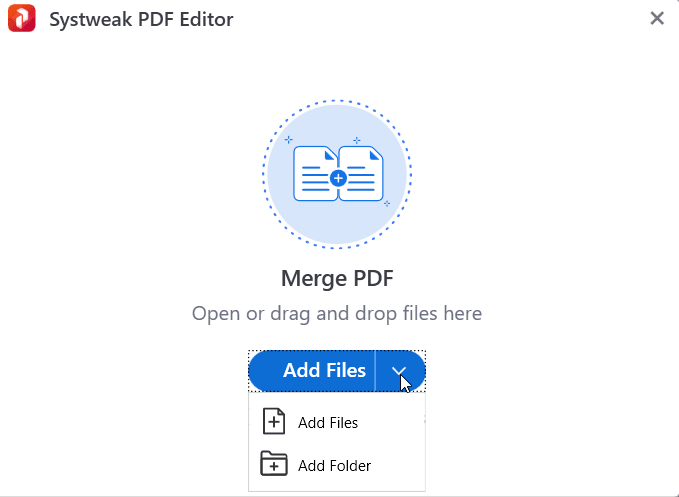This screenshot has width=679, height=497.
Task: Click the blue Add Files button label
Action: 324,371
